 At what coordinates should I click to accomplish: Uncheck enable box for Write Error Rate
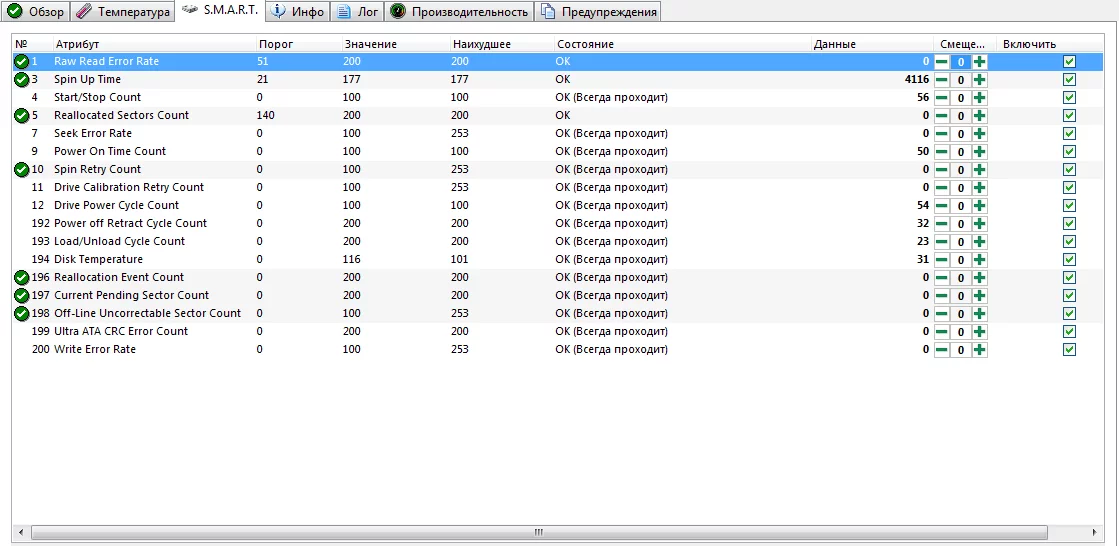tap(1069, 350)
